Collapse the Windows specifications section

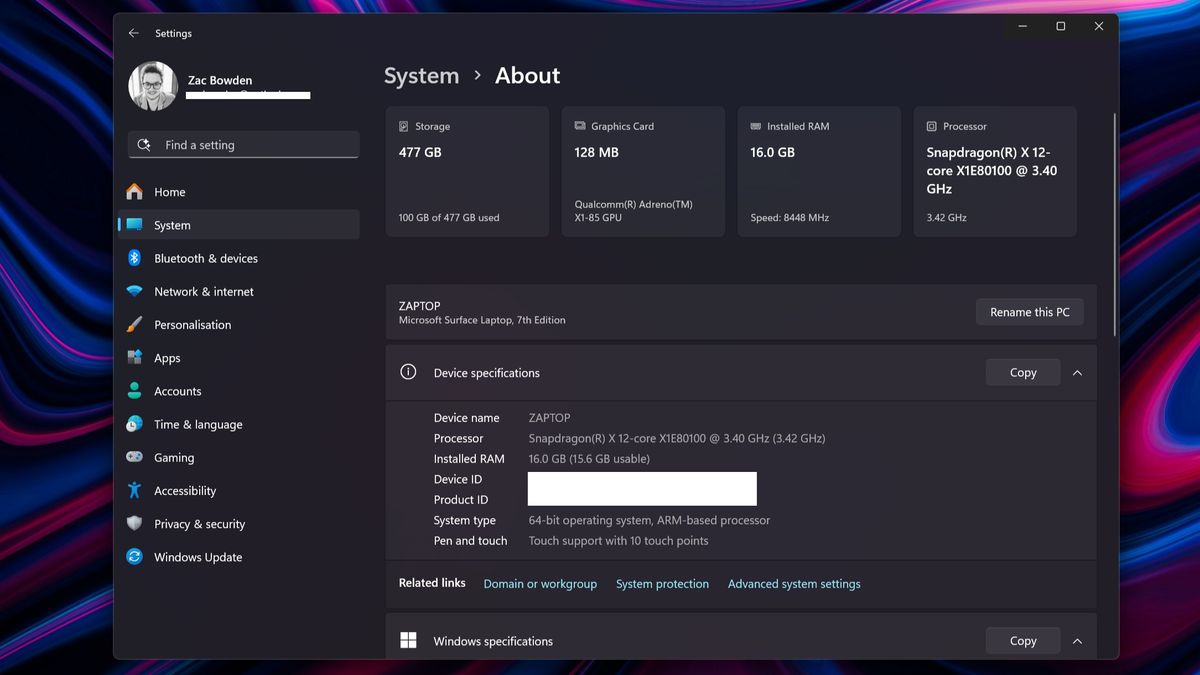tap(1077, 640)
